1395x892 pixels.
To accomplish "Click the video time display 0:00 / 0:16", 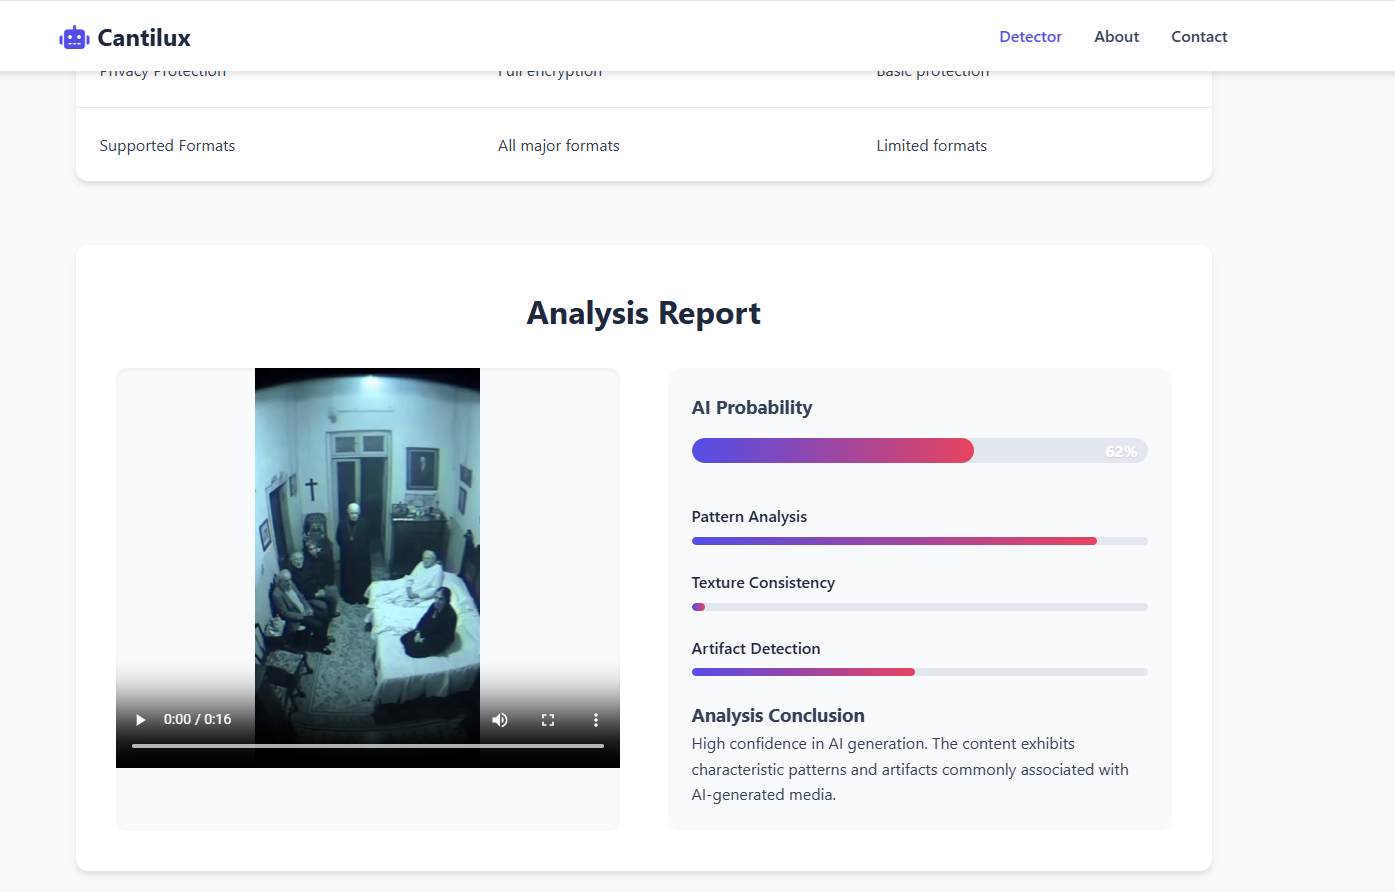I will click(198, 720).
